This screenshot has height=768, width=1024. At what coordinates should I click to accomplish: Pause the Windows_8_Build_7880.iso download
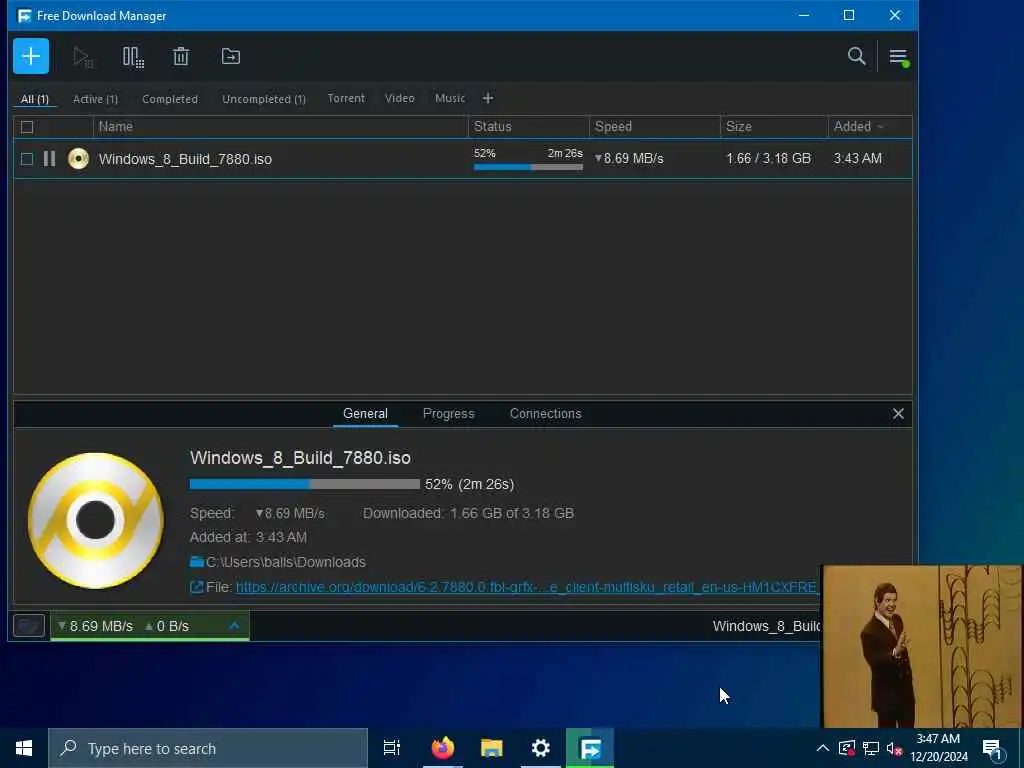coord(50,159)
